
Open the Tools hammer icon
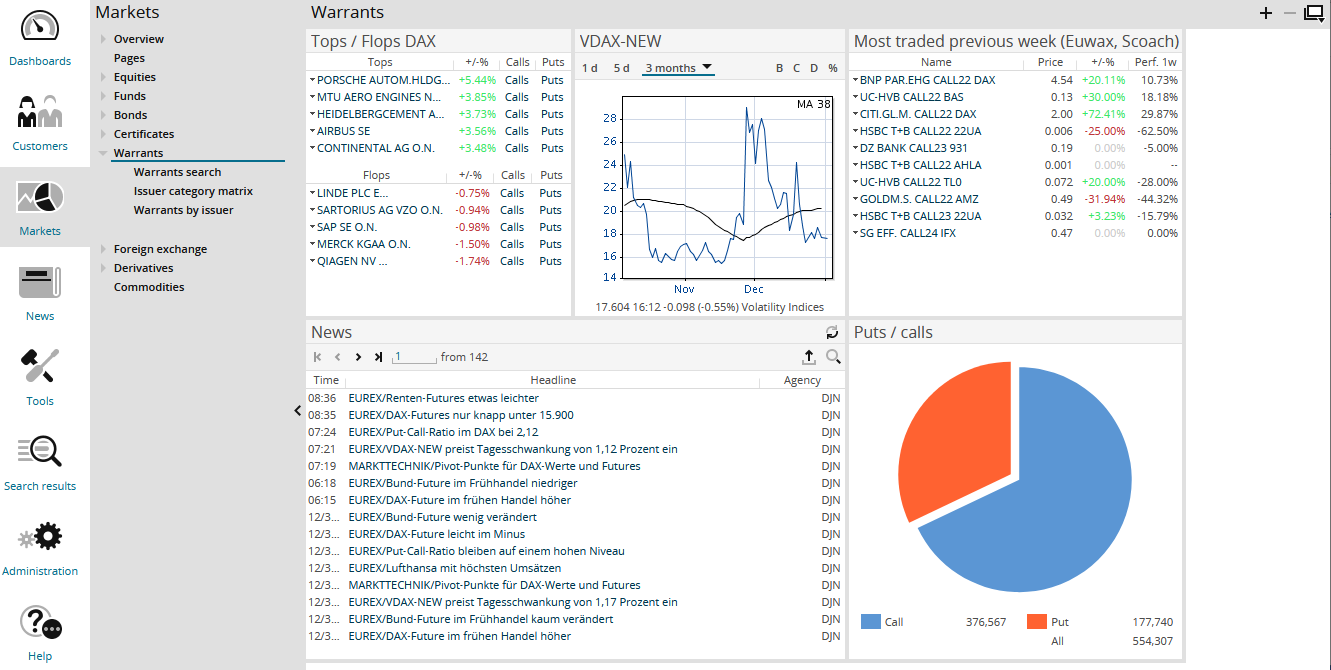pos(40,368)
